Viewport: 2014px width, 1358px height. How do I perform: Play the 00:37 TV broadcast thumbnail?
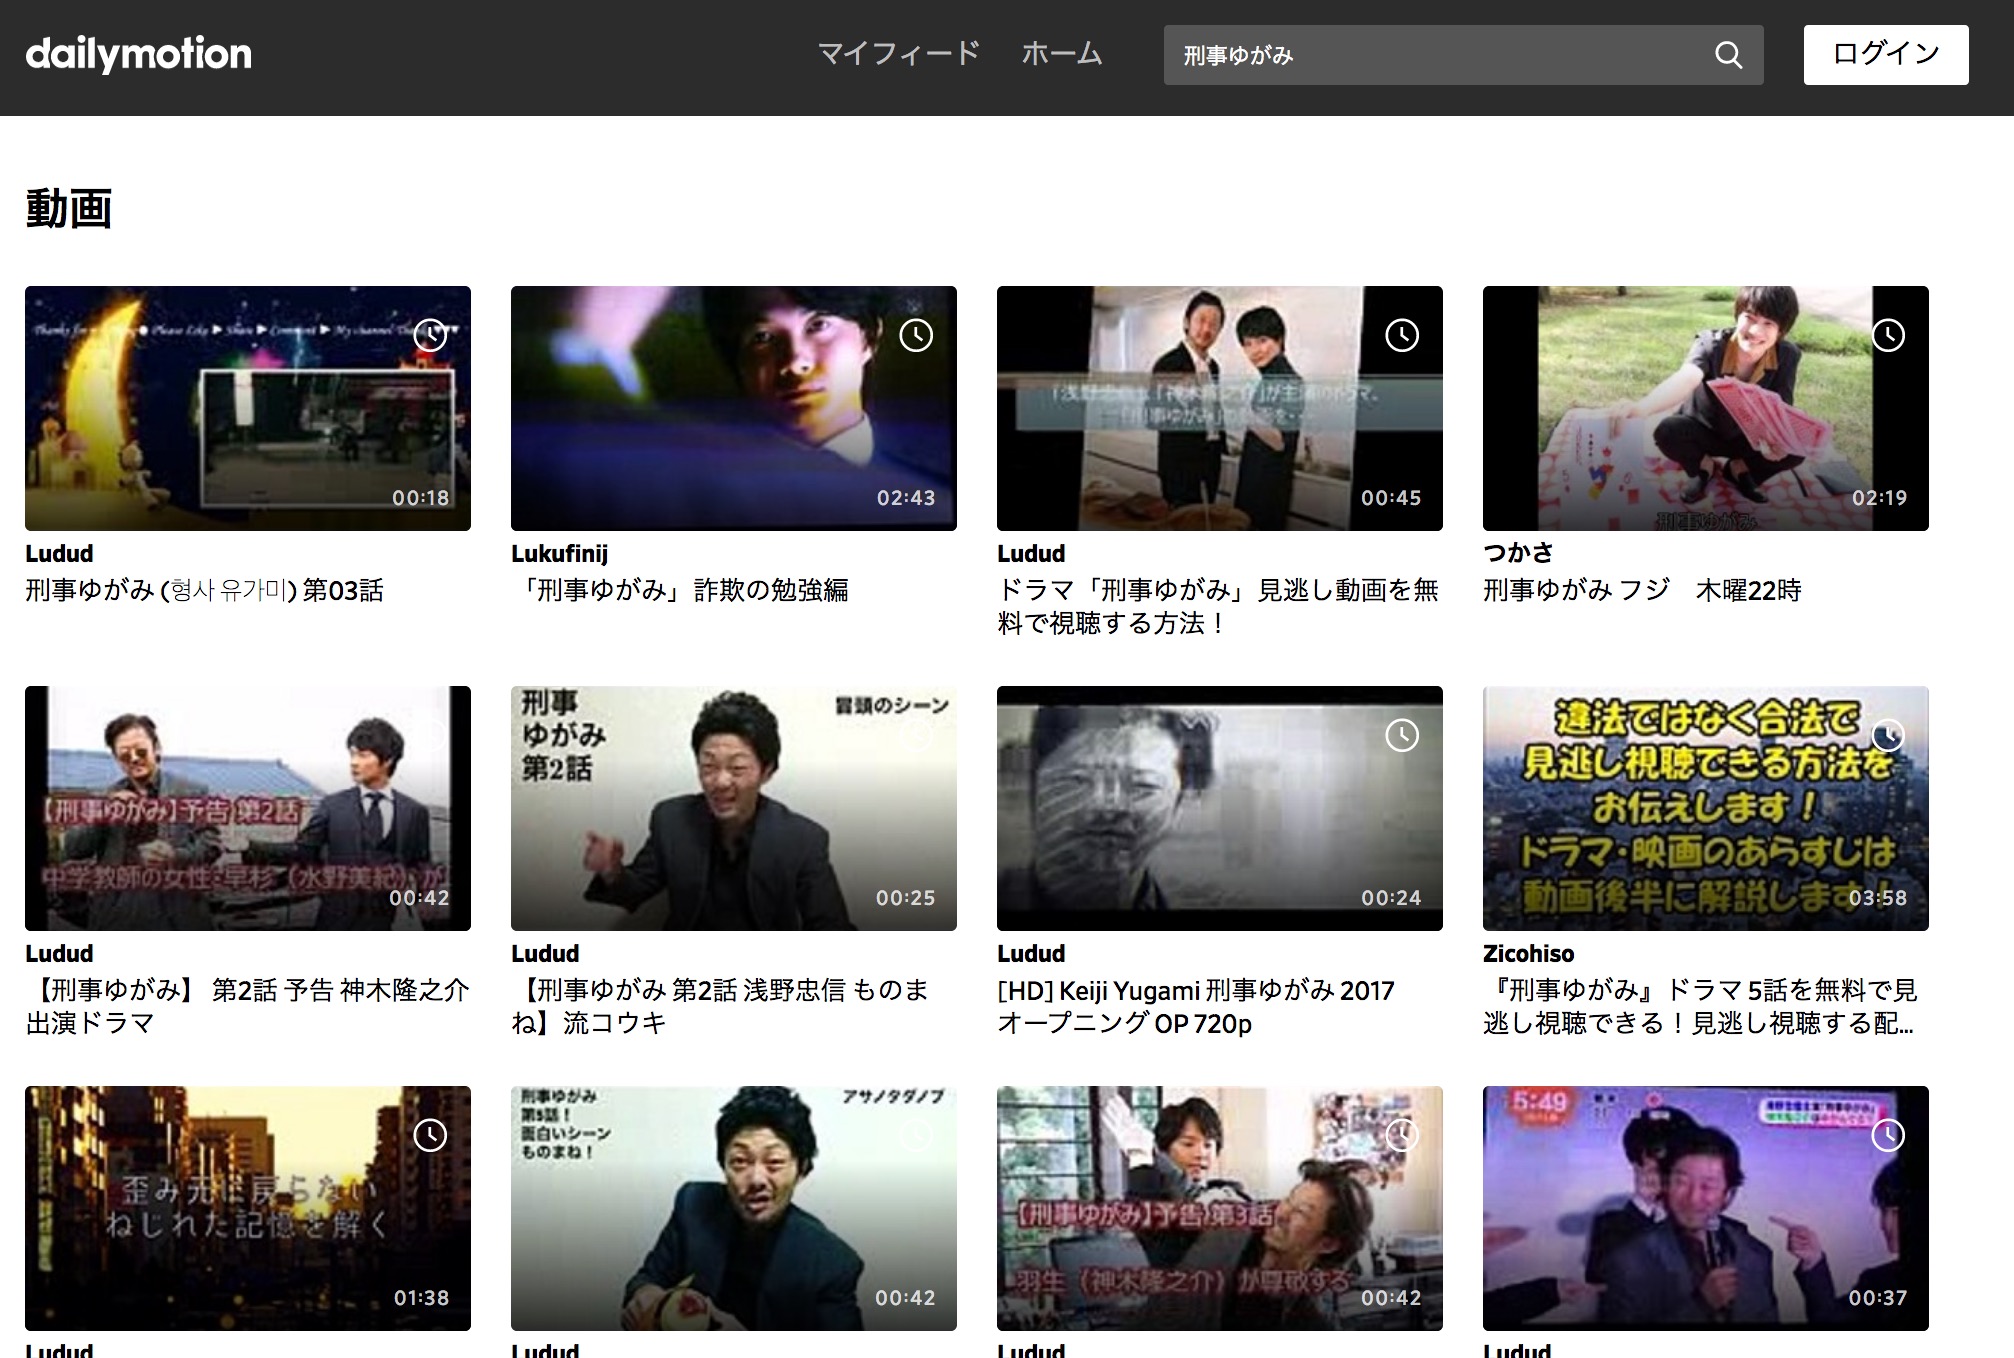pos(1706,1208)
